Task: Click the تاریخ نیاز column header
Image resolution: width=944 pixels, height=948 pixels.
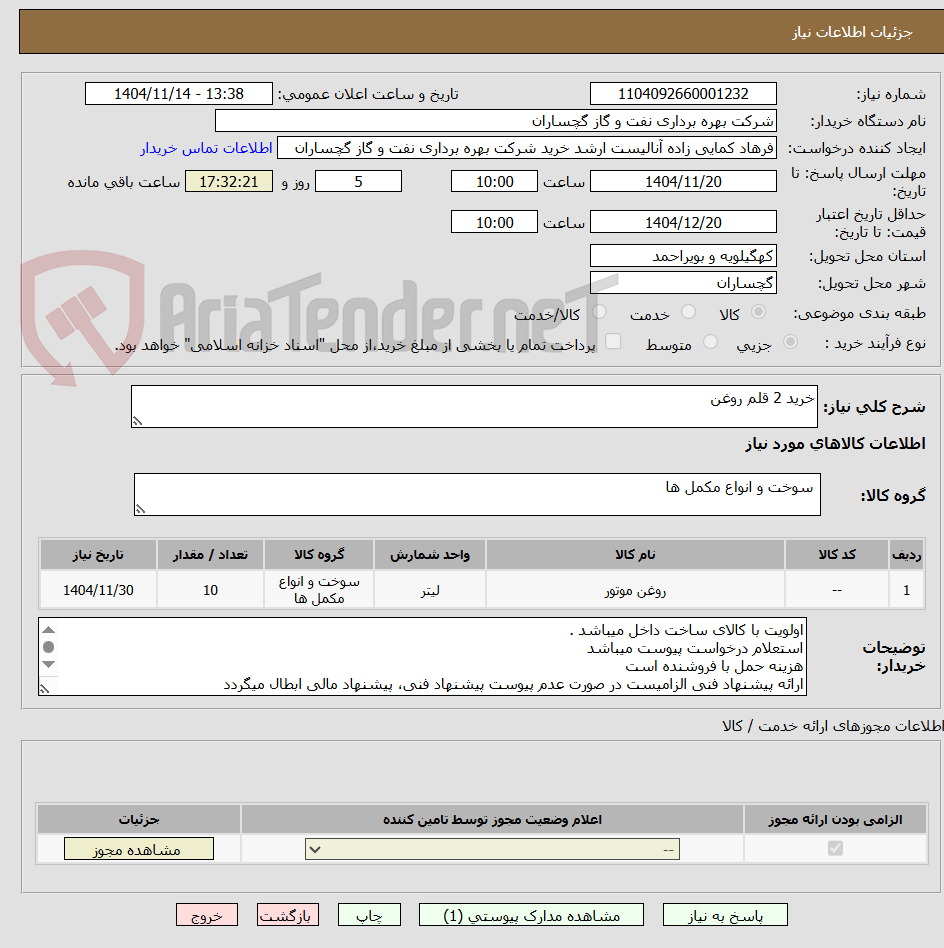Action: tap(99, 554)
